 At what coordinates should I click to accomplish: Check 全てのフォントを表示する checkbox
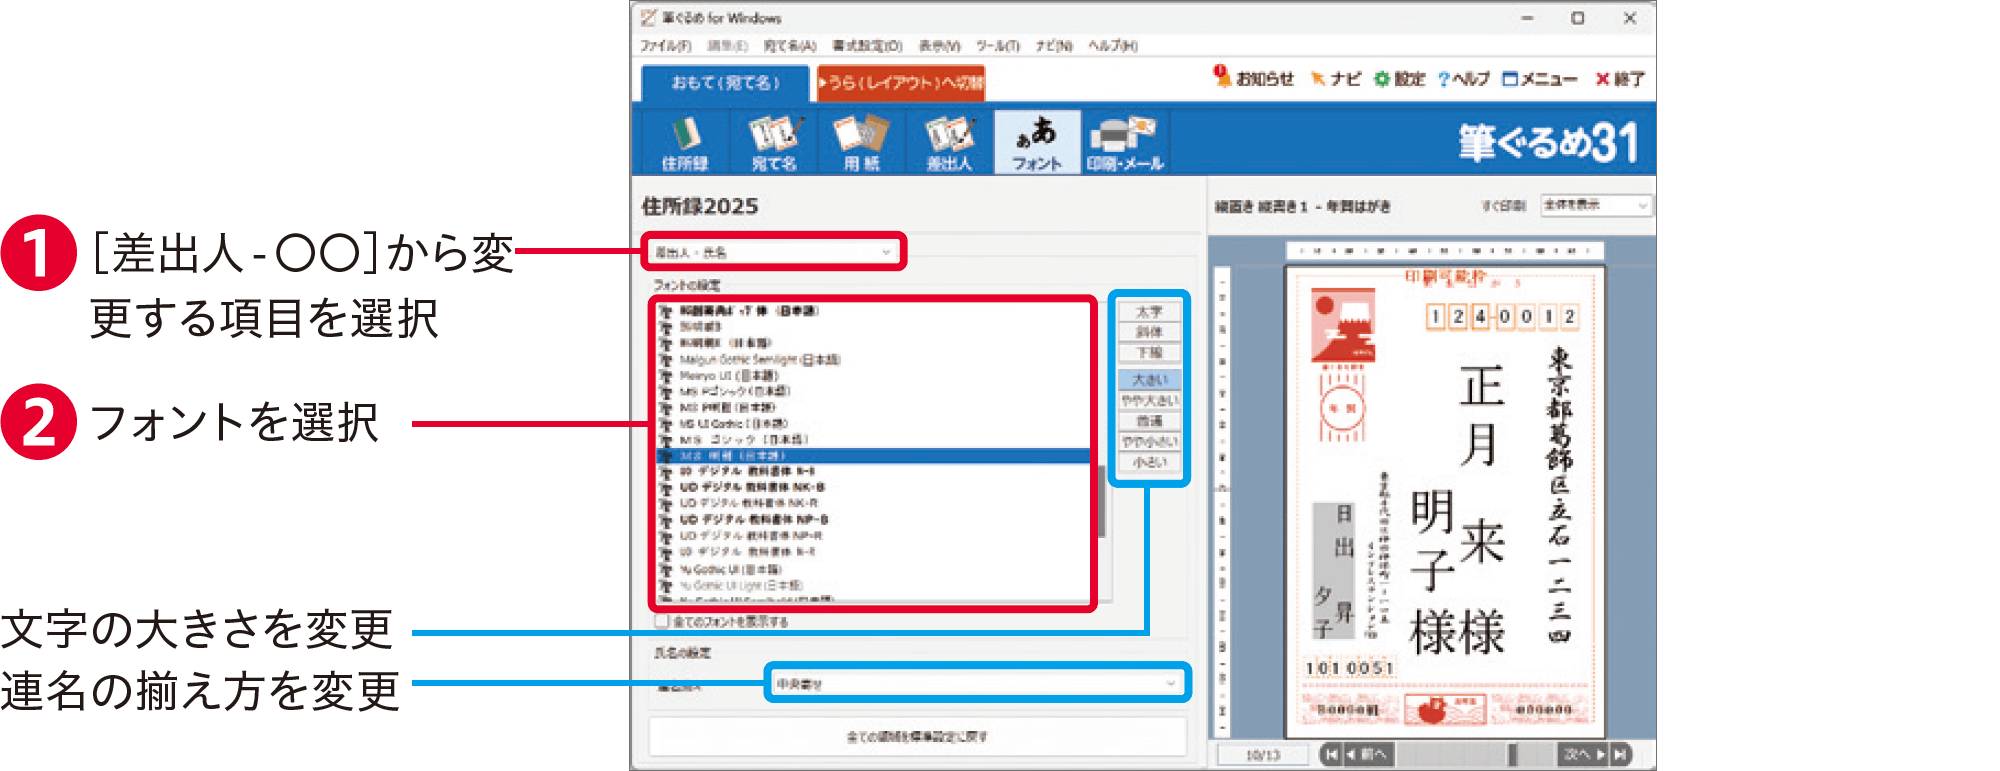tap(661, 621)
